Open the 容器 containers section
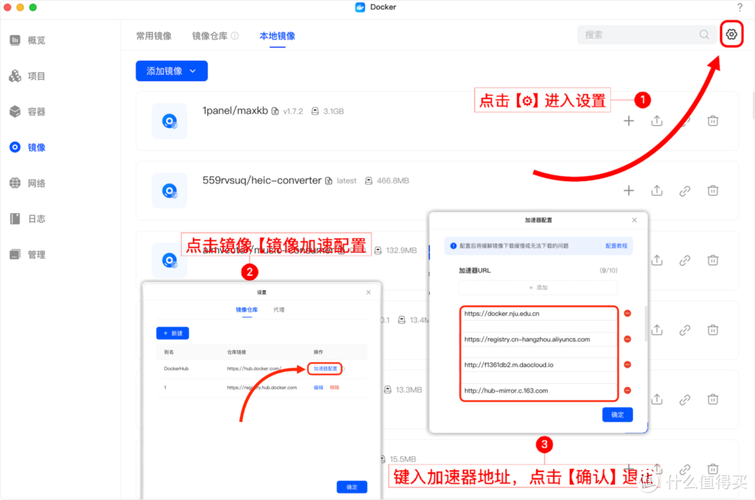 [x=28, y=111]
